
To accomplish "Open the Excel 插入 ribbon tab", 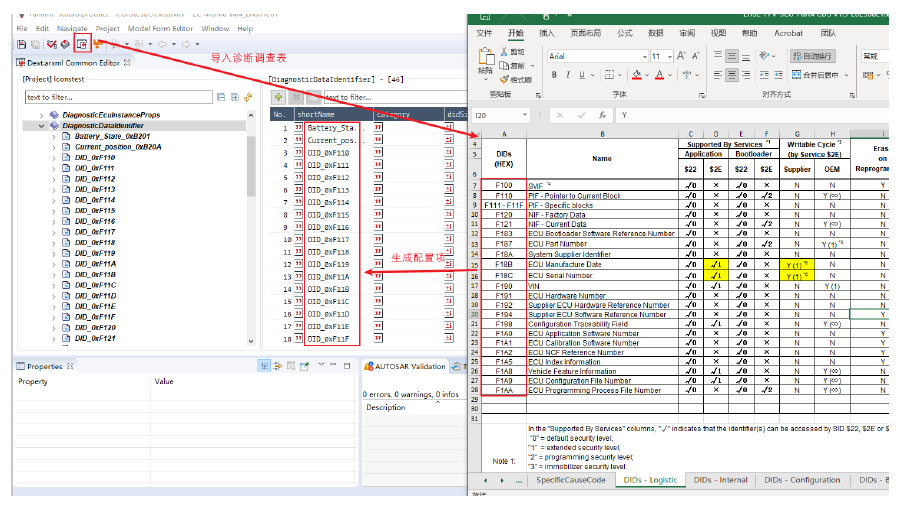I will 546,33.
